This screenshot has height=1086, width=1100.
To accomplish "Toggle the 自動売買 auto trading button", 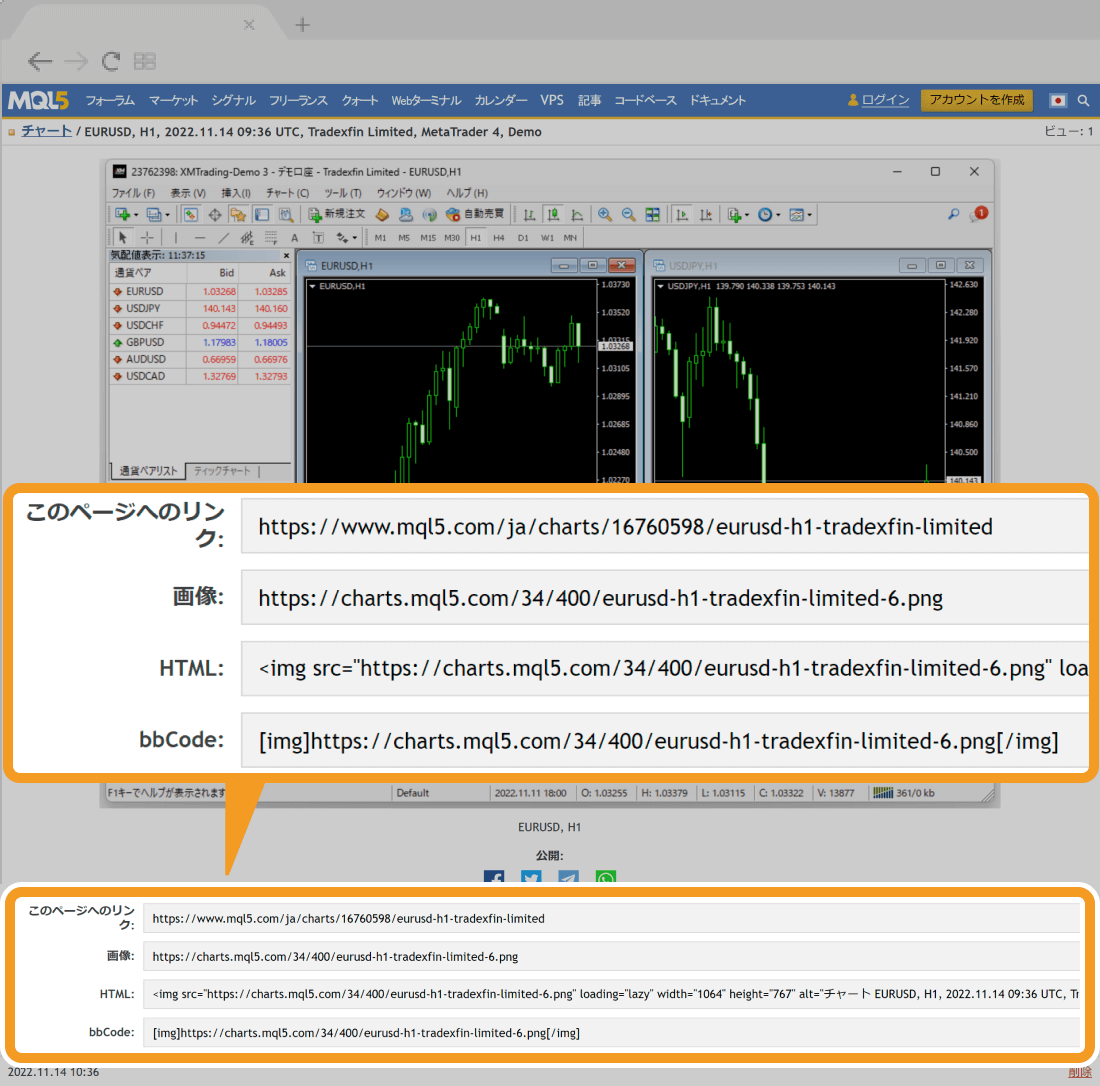I will coord(475,214).
